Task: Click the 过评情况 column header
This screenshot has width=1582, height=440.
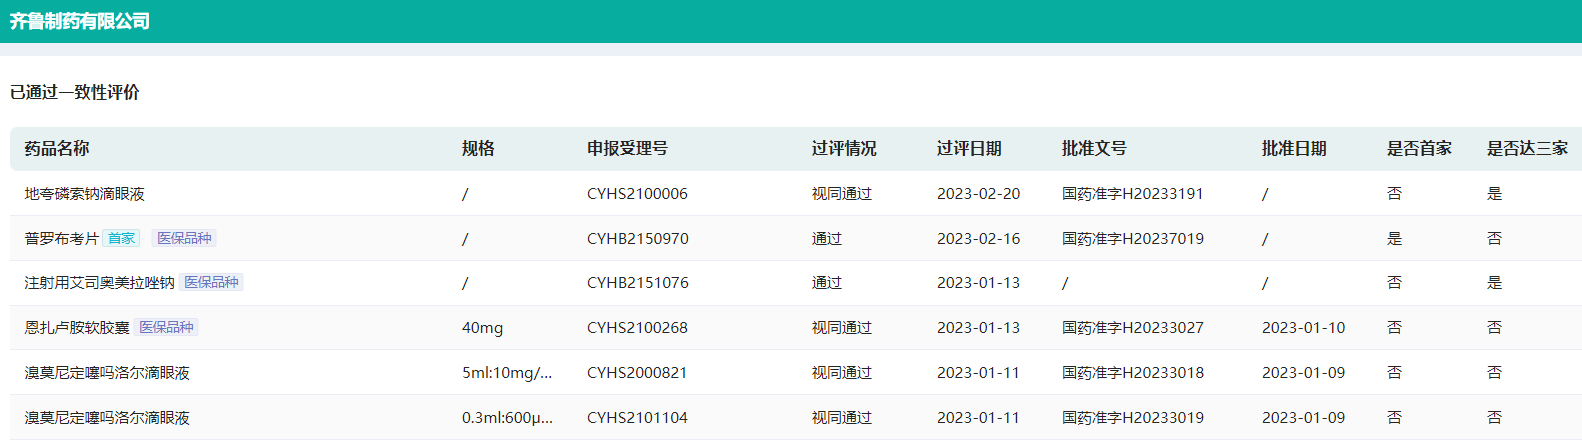Action: (x=844, y=148)
